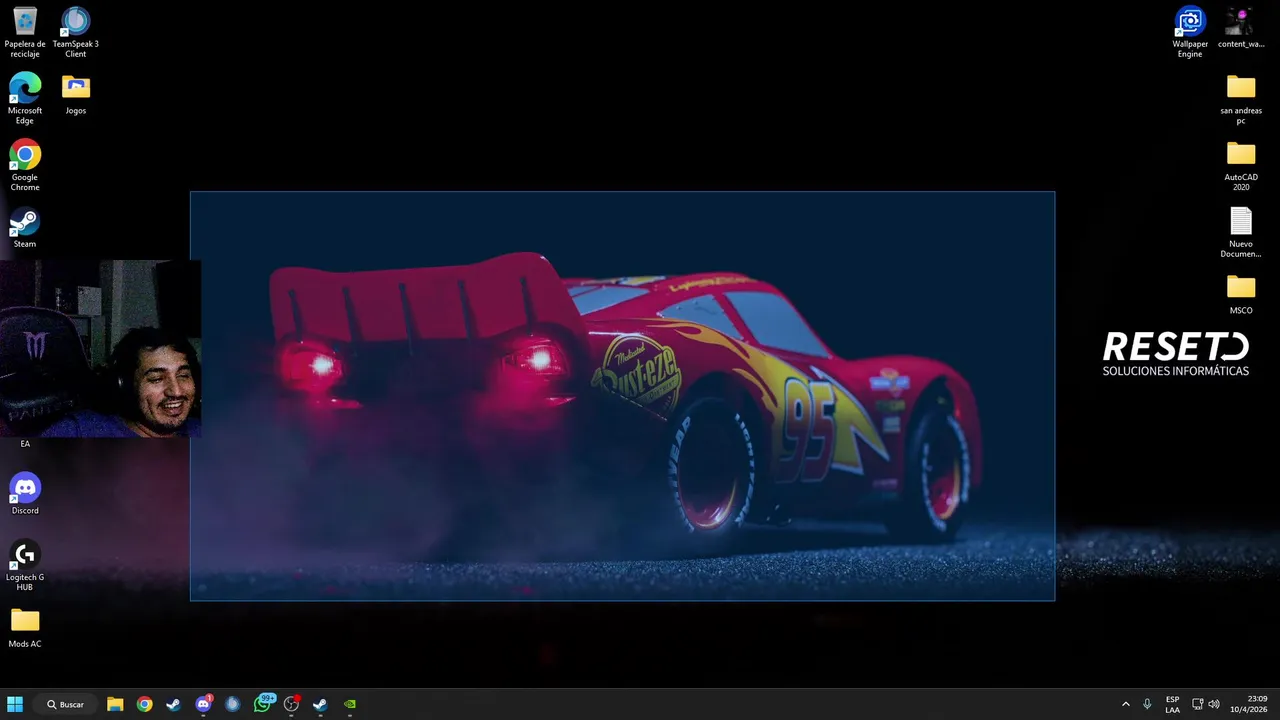Open File Explorer from the taskbar

tap(115, 704)
